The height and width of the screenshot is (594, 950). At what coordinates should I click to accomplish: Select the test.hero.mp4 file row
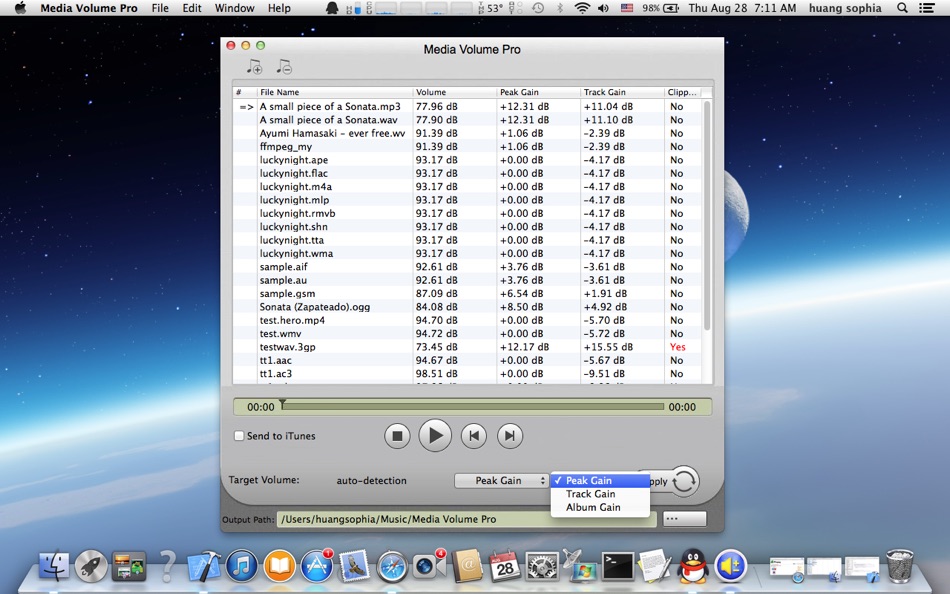click(x=468, y=320)
